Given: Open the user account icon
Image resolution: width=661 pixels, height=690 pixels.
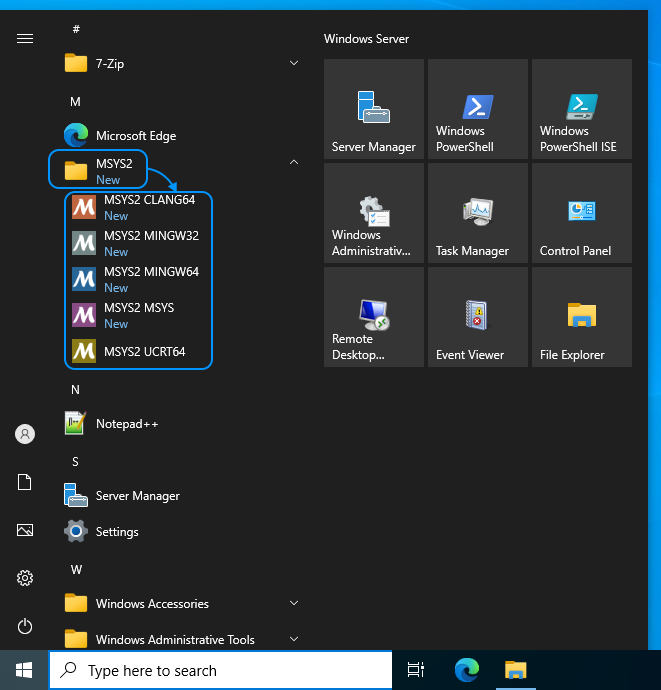Looking at the screenshot, I should click(25, 434).
